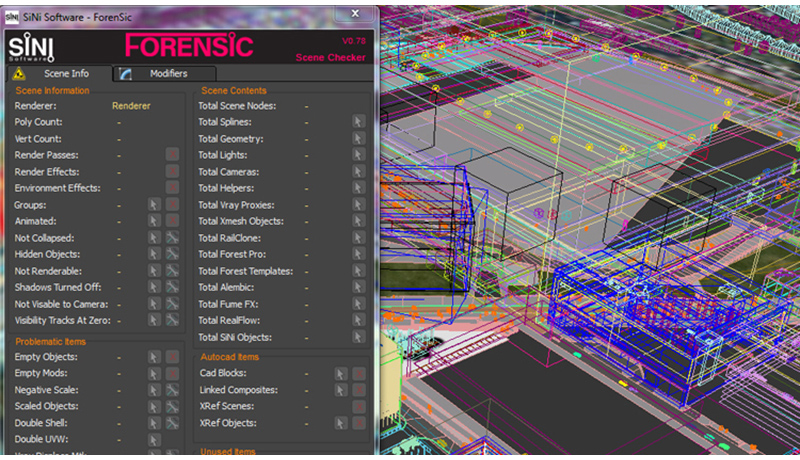Click the red X icon for Empty Objects
This screenshot has height=460, width=800.
point(172,357)
